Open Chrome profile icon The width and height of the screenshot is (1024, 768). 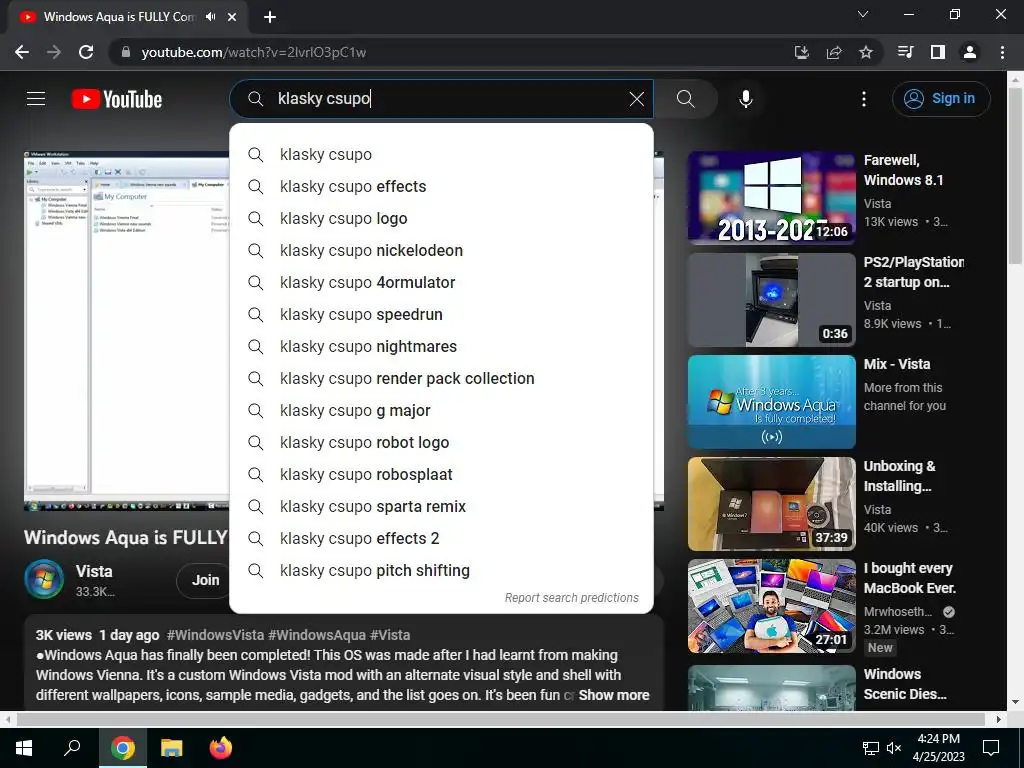(x=970, y=52)
